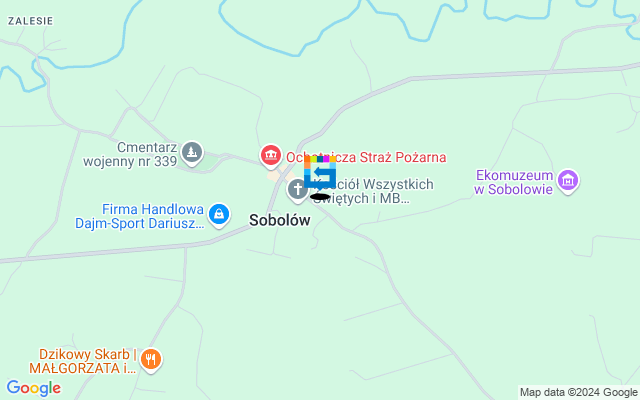
Task: Click the orange restaurant fork-and-knife pin
Action: (x=151, y=361)
